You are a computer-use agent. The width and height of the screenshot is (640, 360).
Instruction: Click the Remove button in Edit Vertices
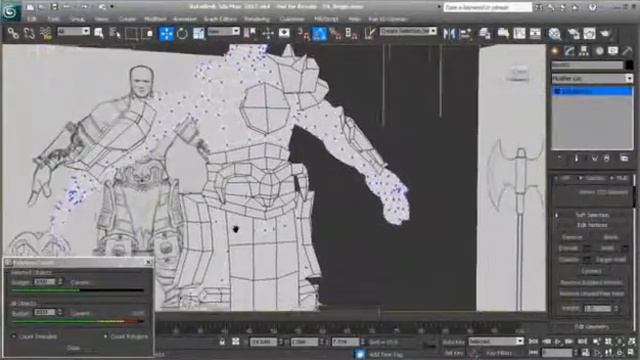pos(572,237)
